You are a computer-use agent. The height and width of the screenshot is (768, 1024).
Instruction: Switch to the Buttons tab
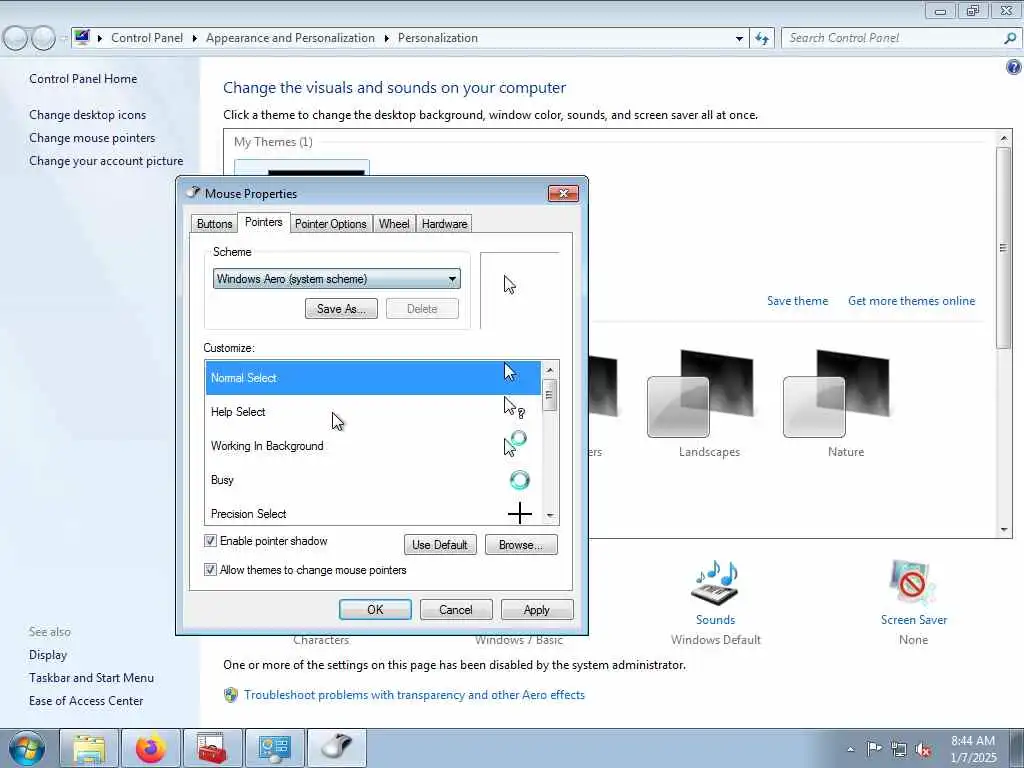[x=214, y=224]
